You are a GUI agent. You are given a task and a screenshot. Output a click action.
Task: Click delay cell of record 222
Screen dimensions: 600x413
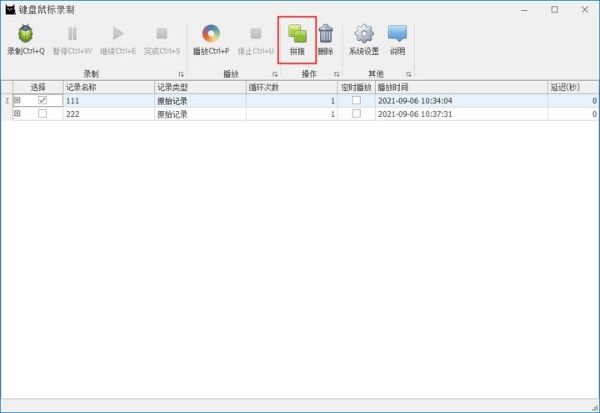pos(573,114)
